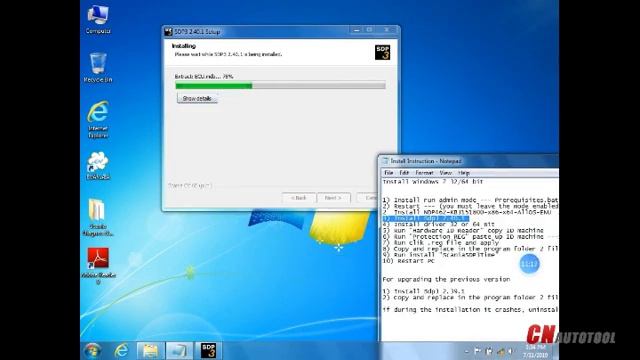This screenshot has width=640, height=360.
Task: Click the SDP3 setup title bar icon
Action: click(168, 31)
